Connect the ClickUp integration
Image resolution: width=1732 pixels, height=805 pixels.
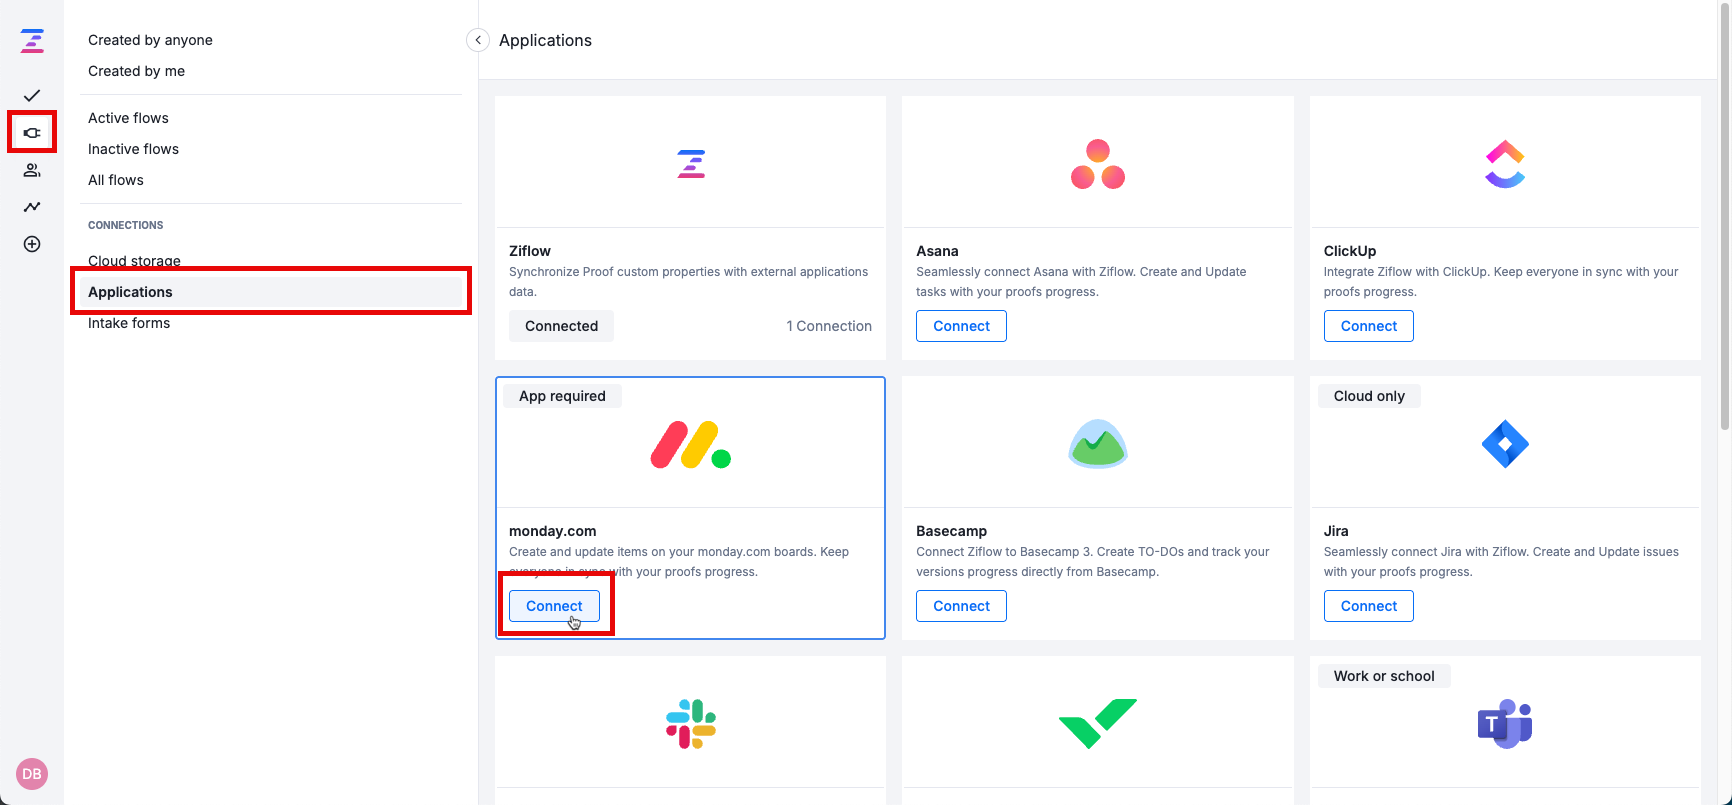click(1368, 326)
